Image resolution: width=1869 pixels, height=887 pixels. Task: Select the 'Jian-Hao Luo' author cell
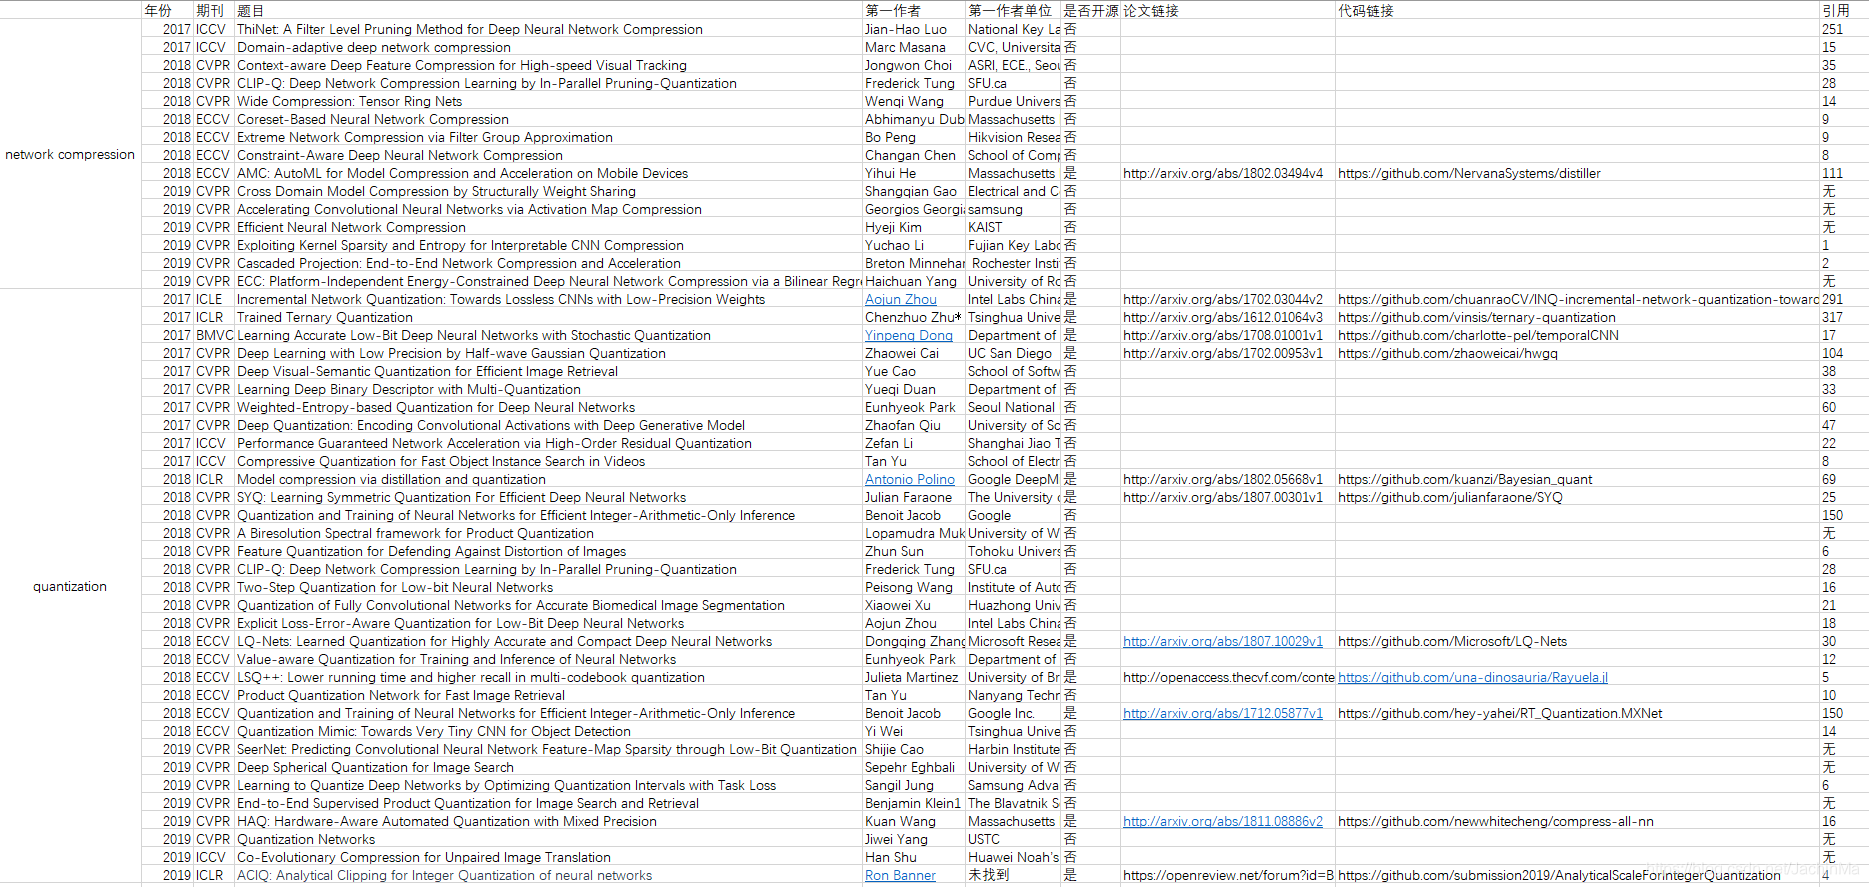[x=913, y=29]
